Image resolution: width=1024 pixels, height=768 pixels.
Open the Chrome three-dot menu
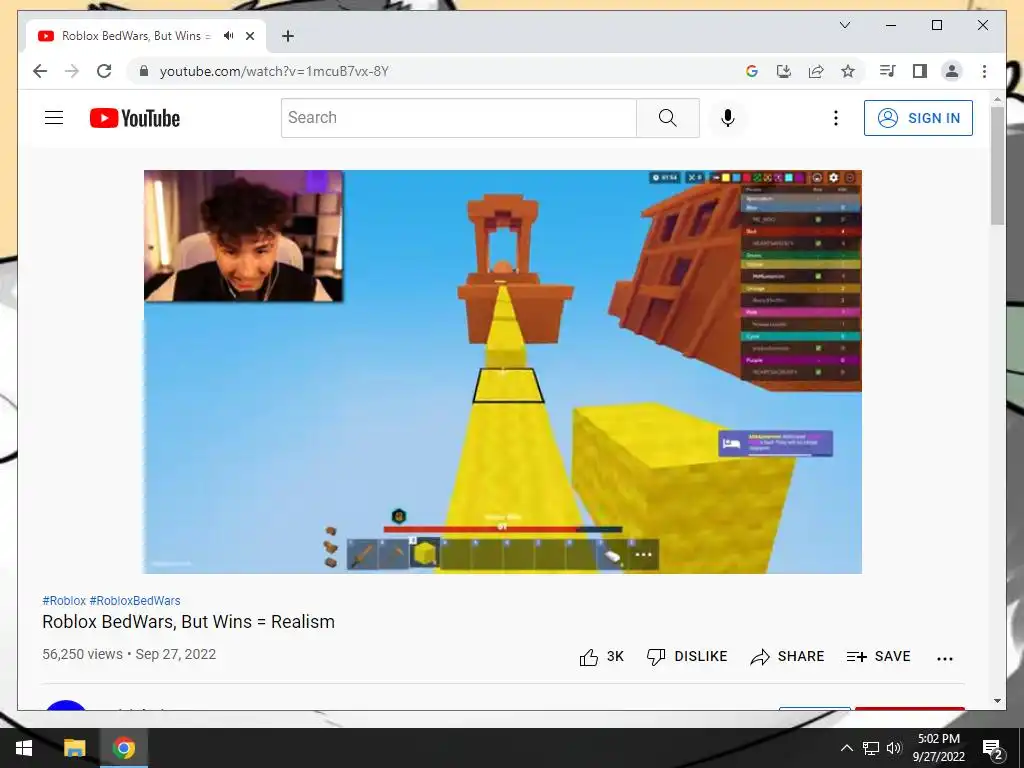point(984,71)
